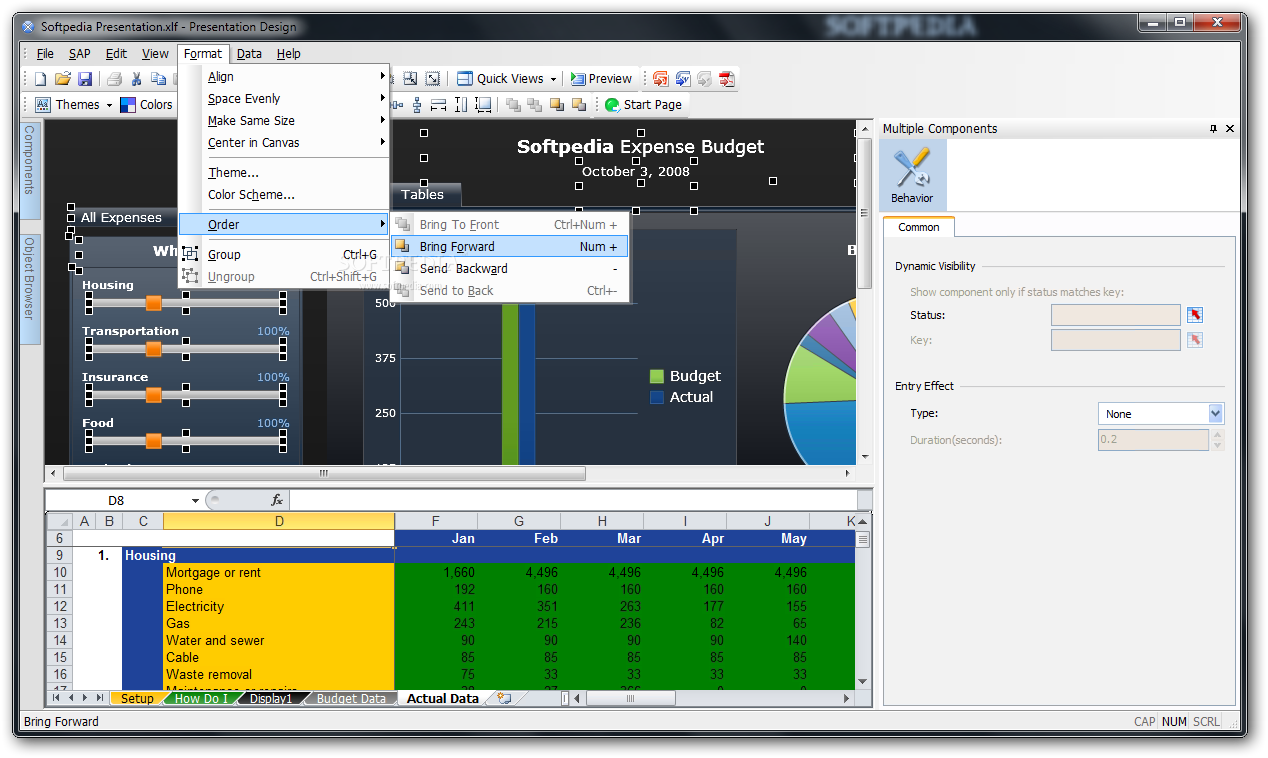The height and width of the screenshot is (758, 1268).
Task: Click the Insurance slider orange handle
Action: (x=153, y=395)
